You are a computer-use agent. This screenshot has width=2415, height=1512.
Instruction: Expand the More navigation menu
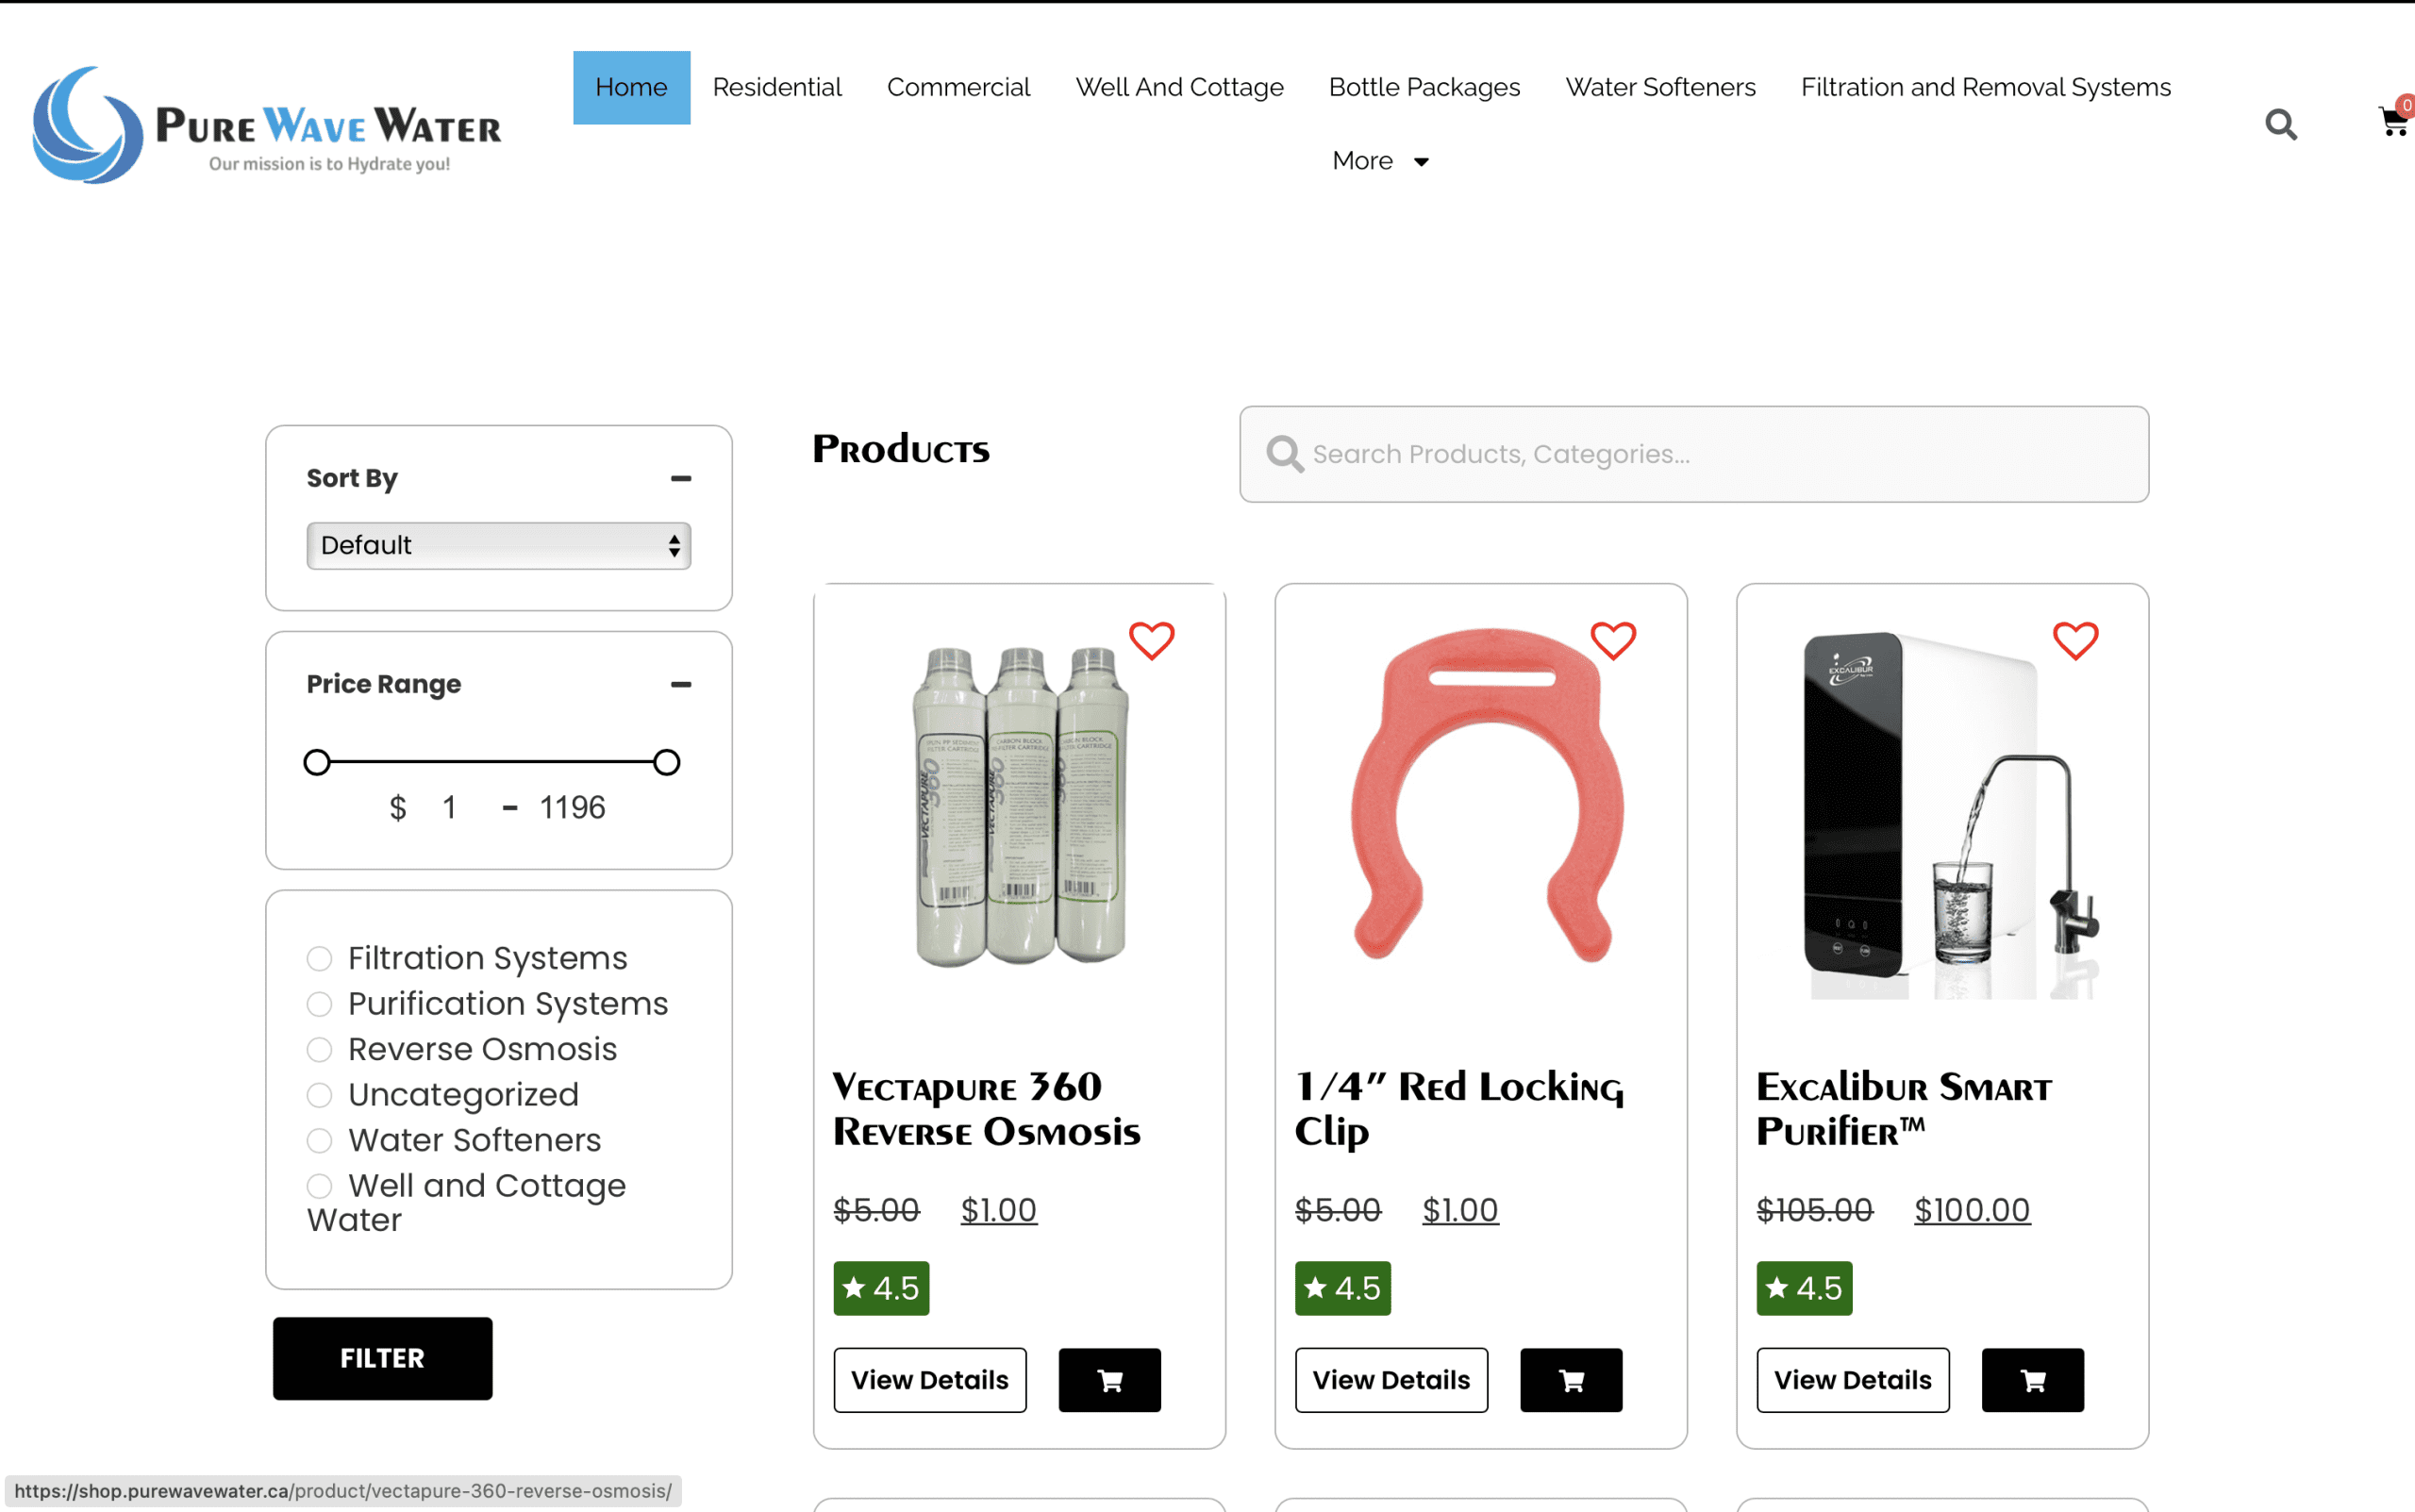pos(1380,161)
